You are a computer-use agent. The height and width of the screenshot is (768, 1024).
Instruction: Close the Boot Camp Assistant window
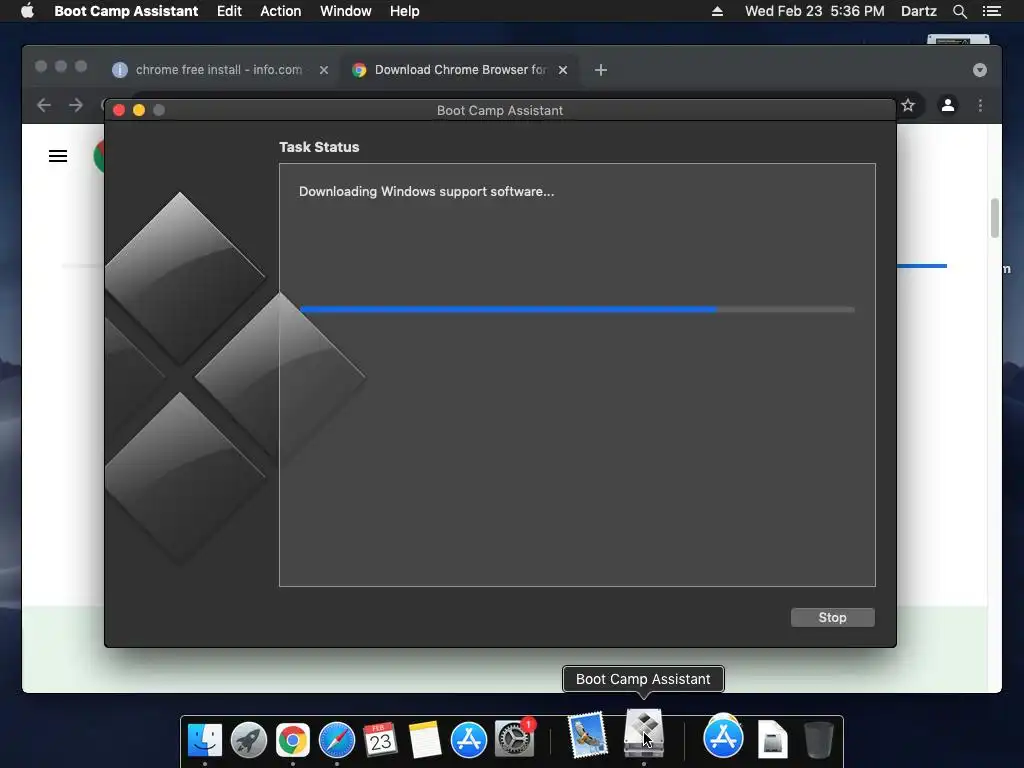(119, 110)
